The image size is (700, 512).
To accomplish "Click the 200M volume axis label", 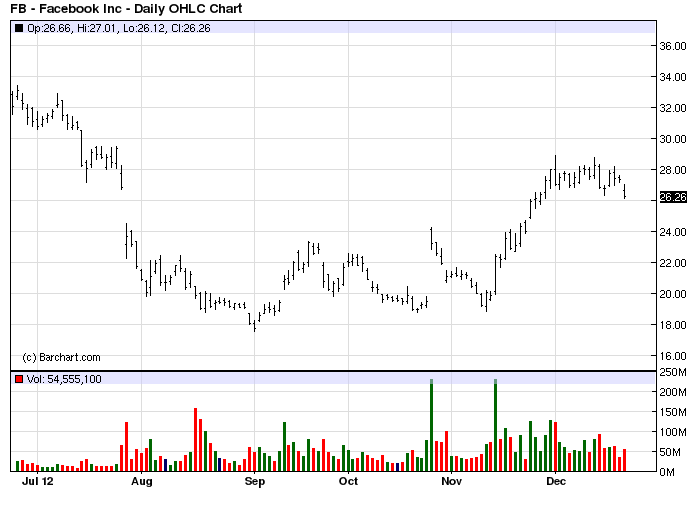I will click(673, 392).
